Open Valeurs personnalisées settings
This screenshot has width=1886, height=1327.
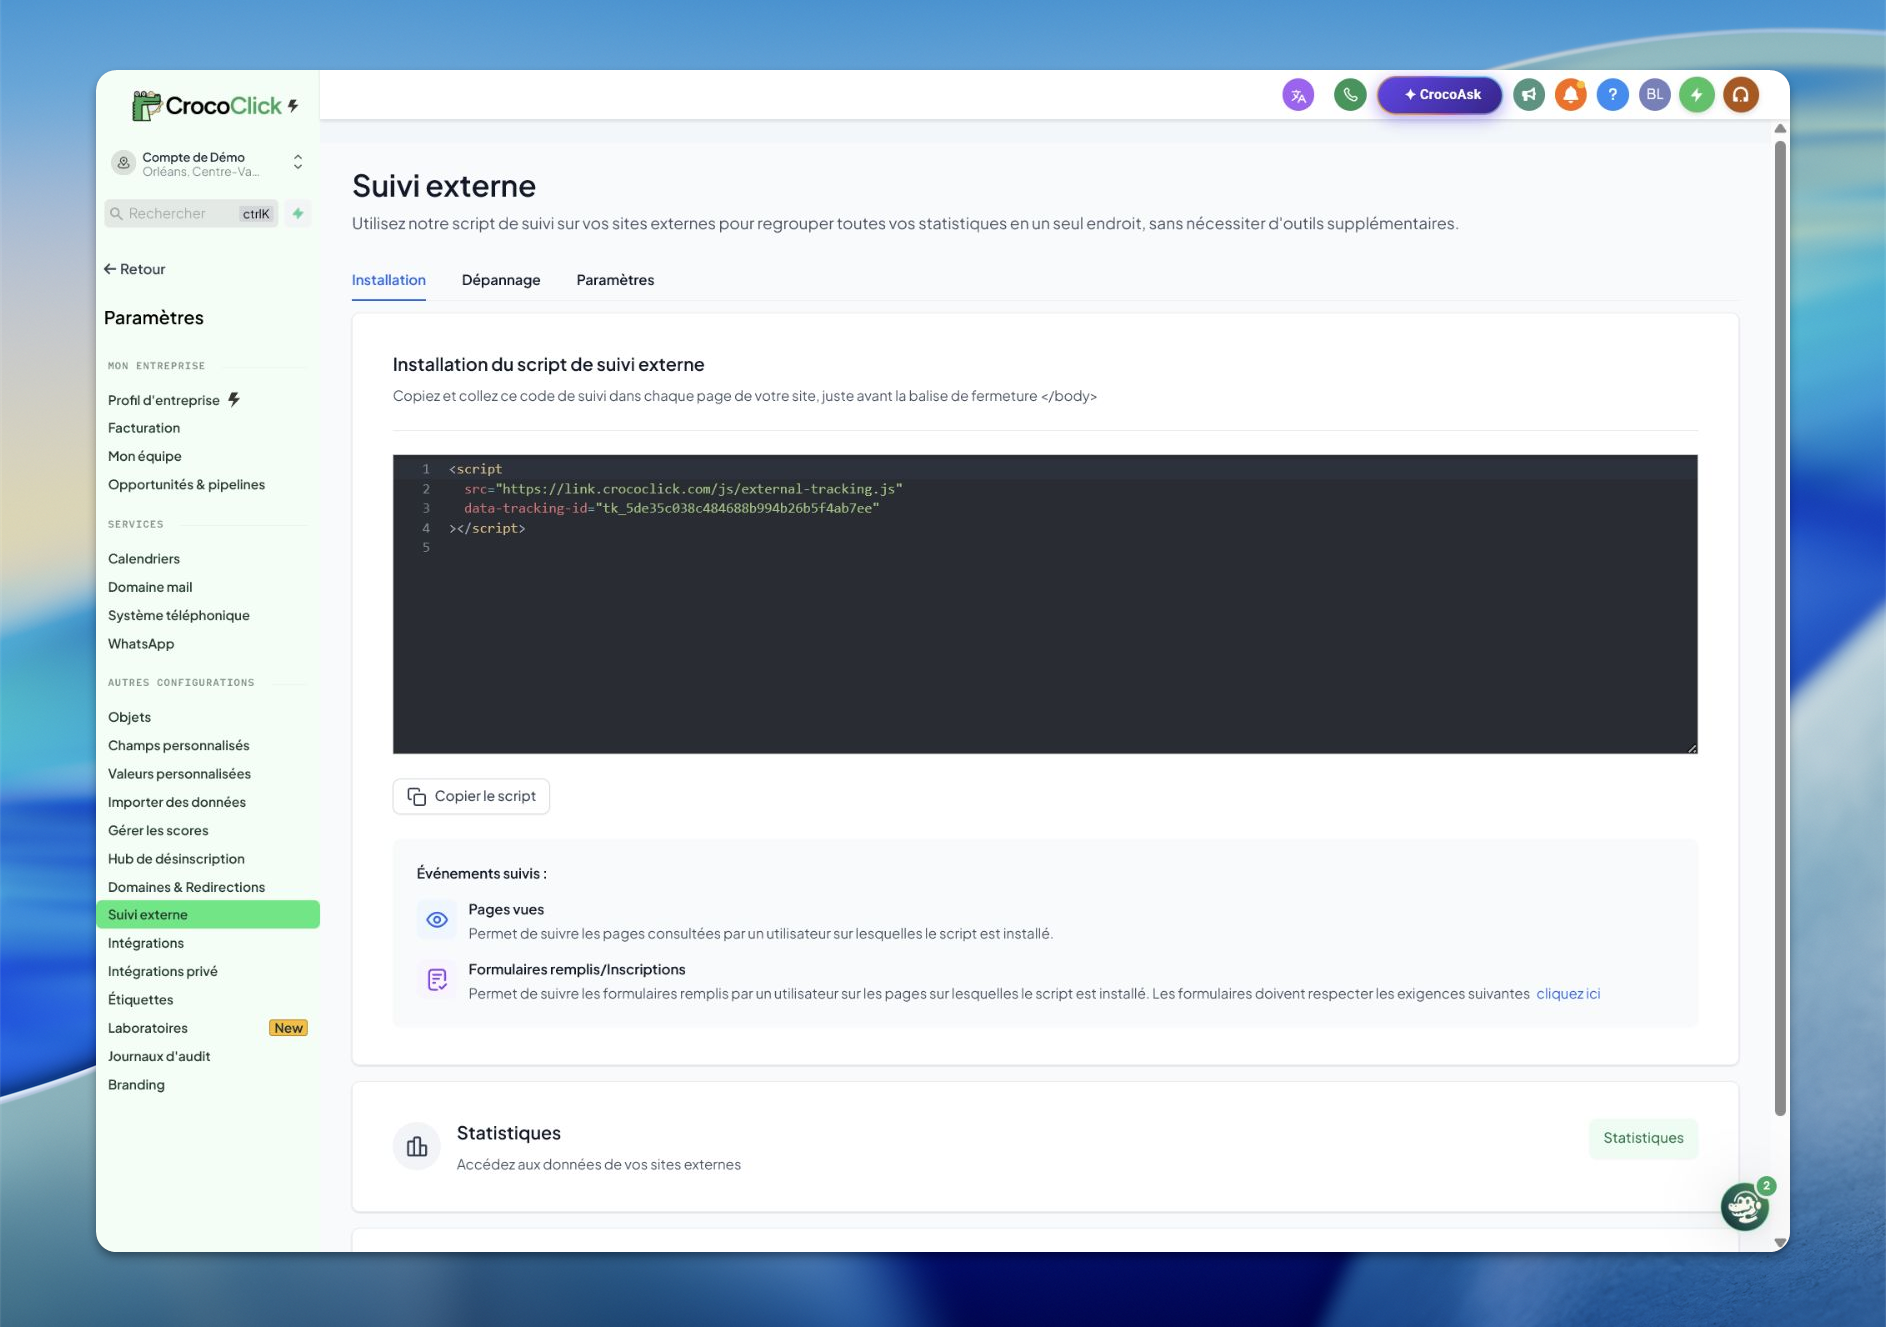point(180,774)
